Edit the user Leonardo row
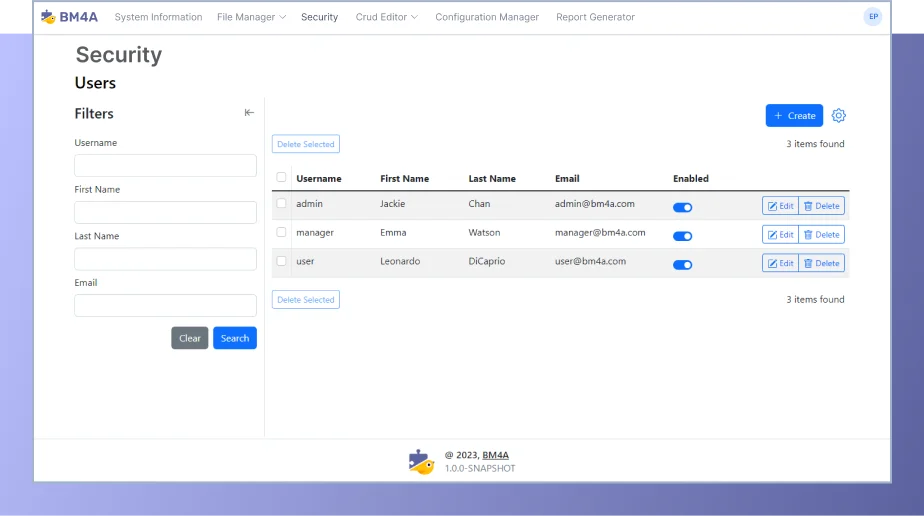Viewport: 924px width, 516px height. tap(780, 263)
